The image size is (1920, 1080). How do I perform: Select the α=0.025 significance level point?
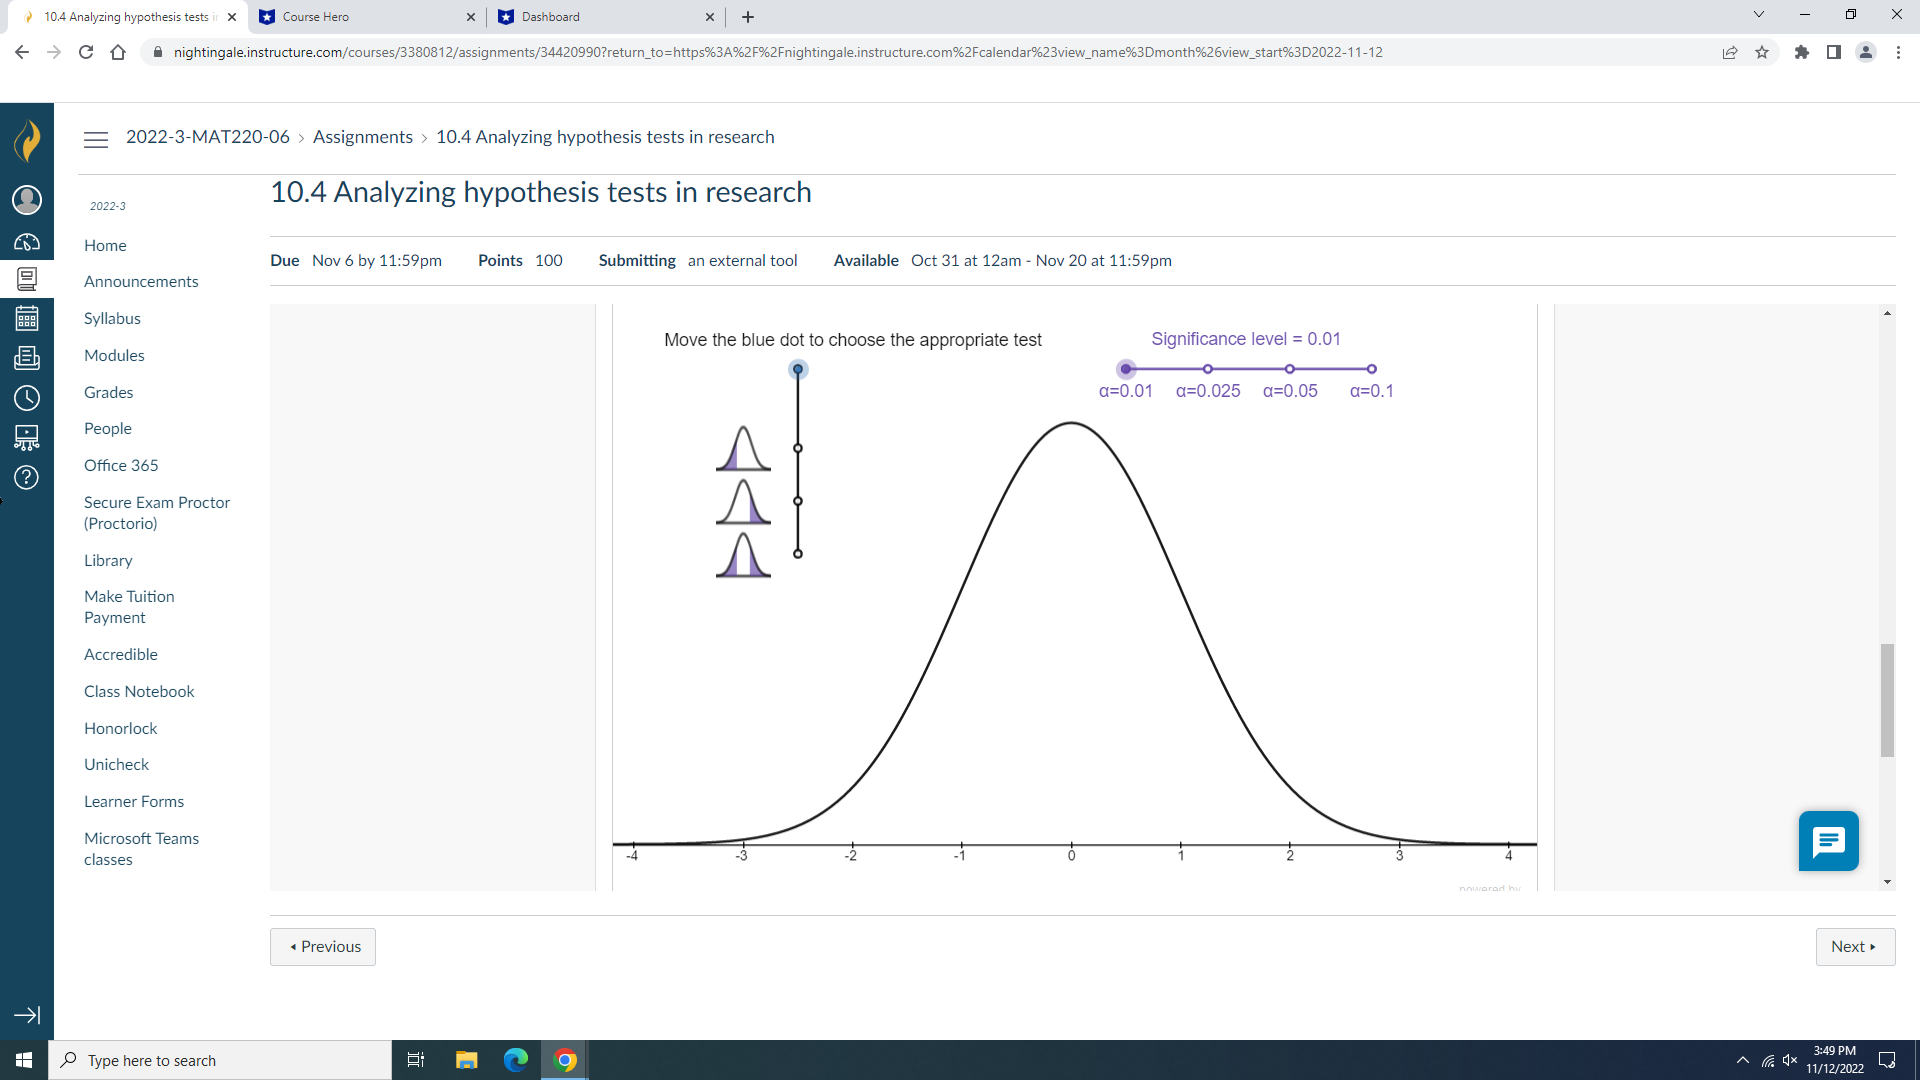click(1208, 369)
